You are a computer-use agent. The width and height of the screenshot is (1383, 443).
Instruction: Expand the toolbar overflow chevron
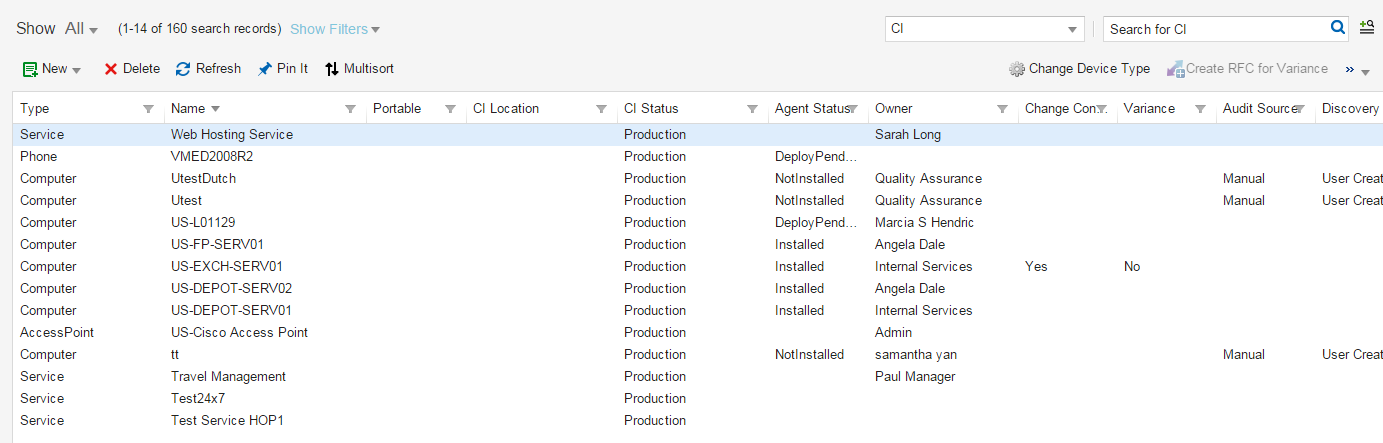click(x=1357, y=70)
